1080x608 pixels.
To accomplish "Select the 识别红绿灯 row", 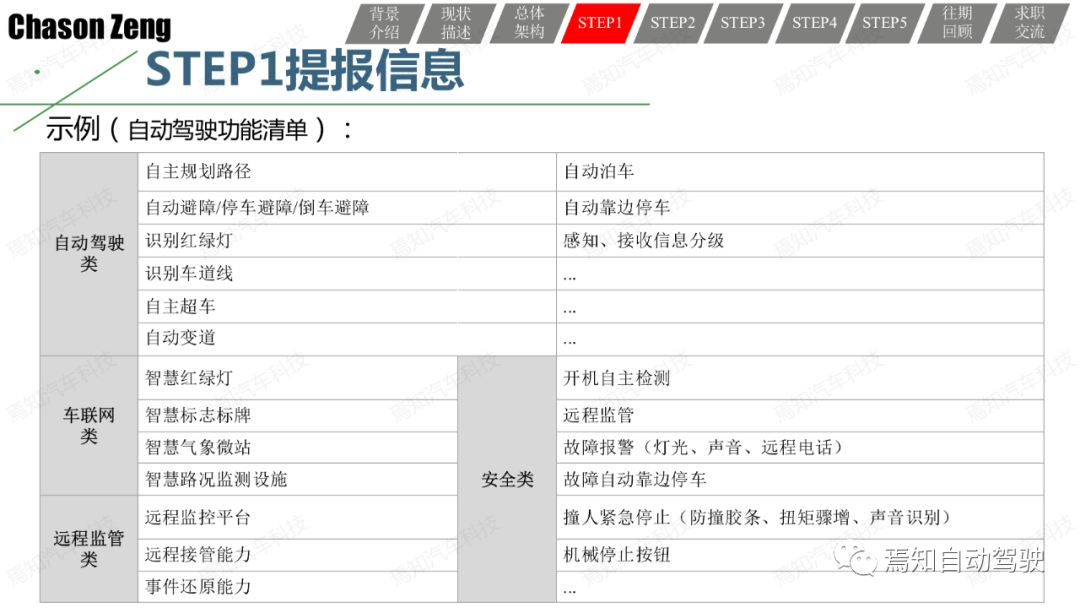I will point(346,240).
